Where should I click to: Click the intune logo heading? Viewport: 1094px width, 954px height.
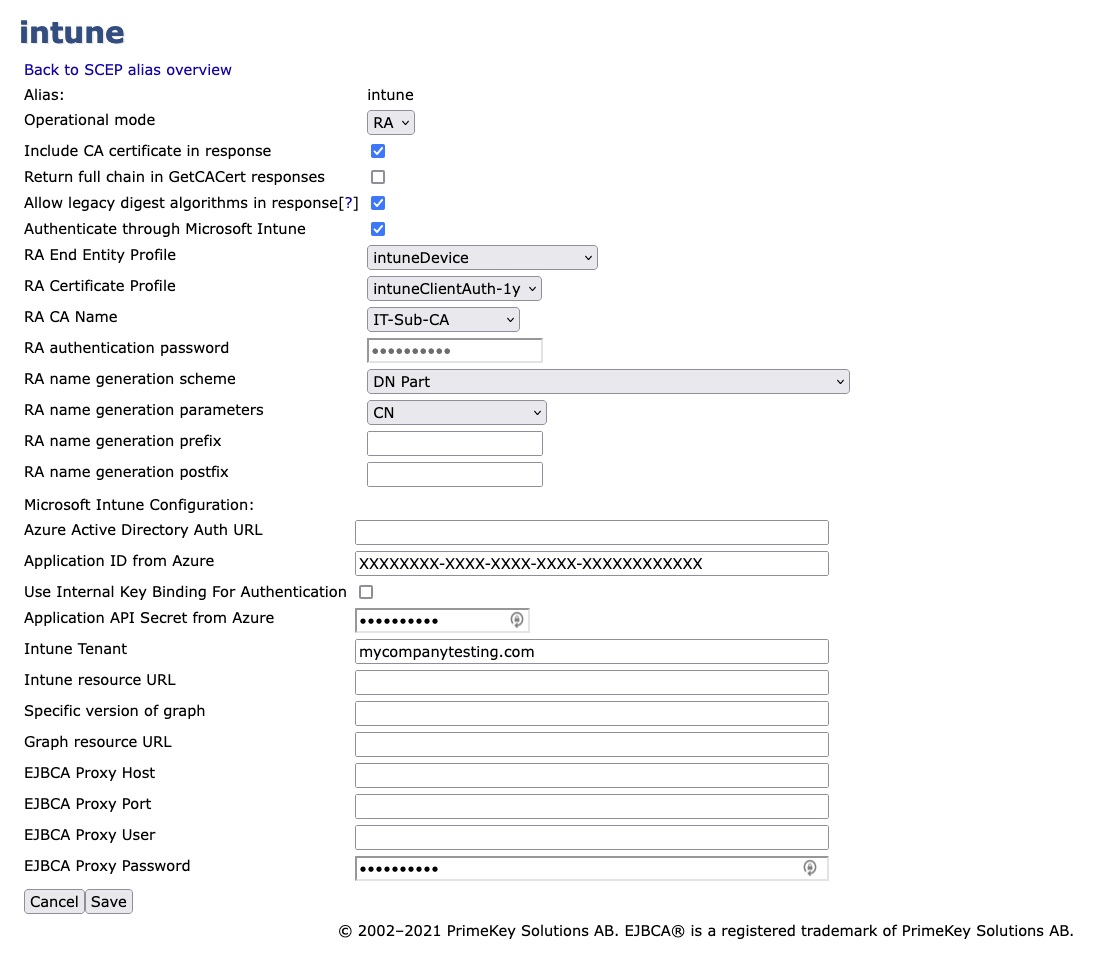71,32
